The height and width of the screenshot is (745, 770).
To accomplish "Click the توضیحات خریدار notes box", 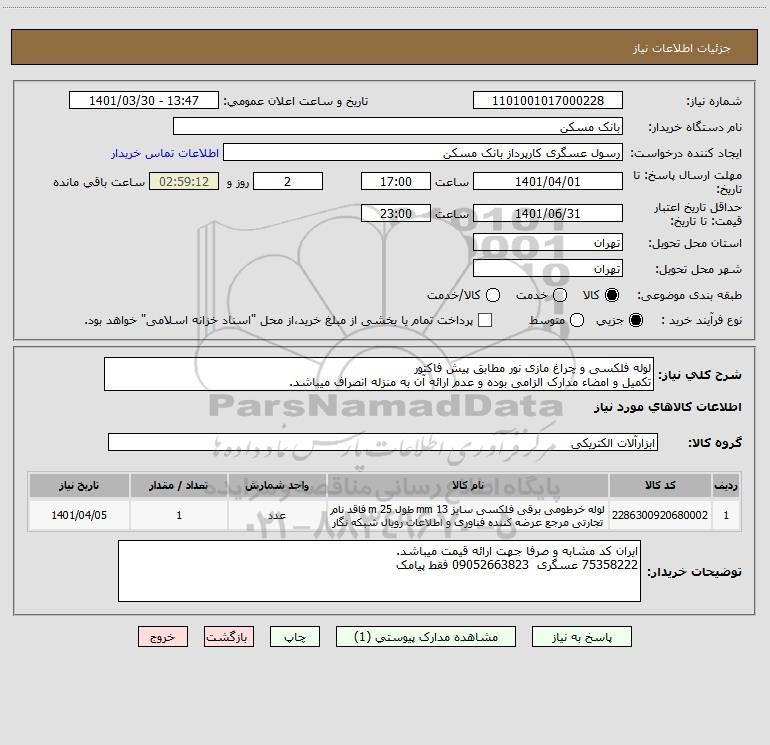I will click(x=379, y=571).
